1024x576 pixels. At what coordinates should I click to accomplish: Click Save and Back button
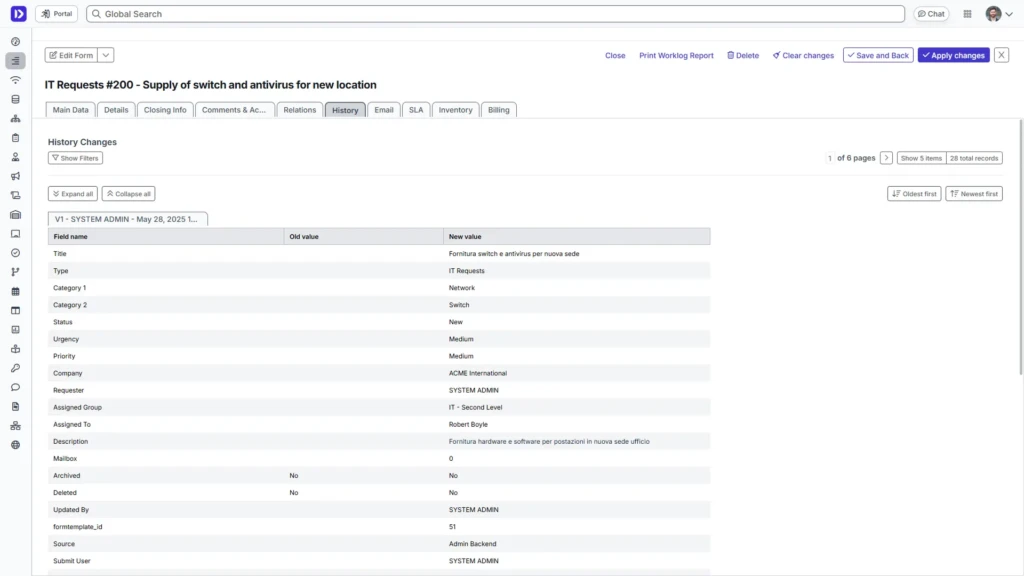click(878, 56)
